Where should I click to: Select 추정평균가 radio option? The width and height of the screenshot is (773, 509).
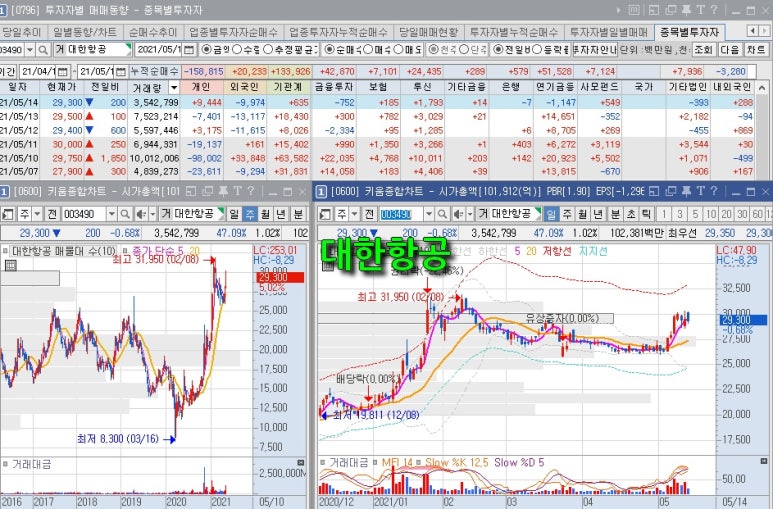pos(267,50)
